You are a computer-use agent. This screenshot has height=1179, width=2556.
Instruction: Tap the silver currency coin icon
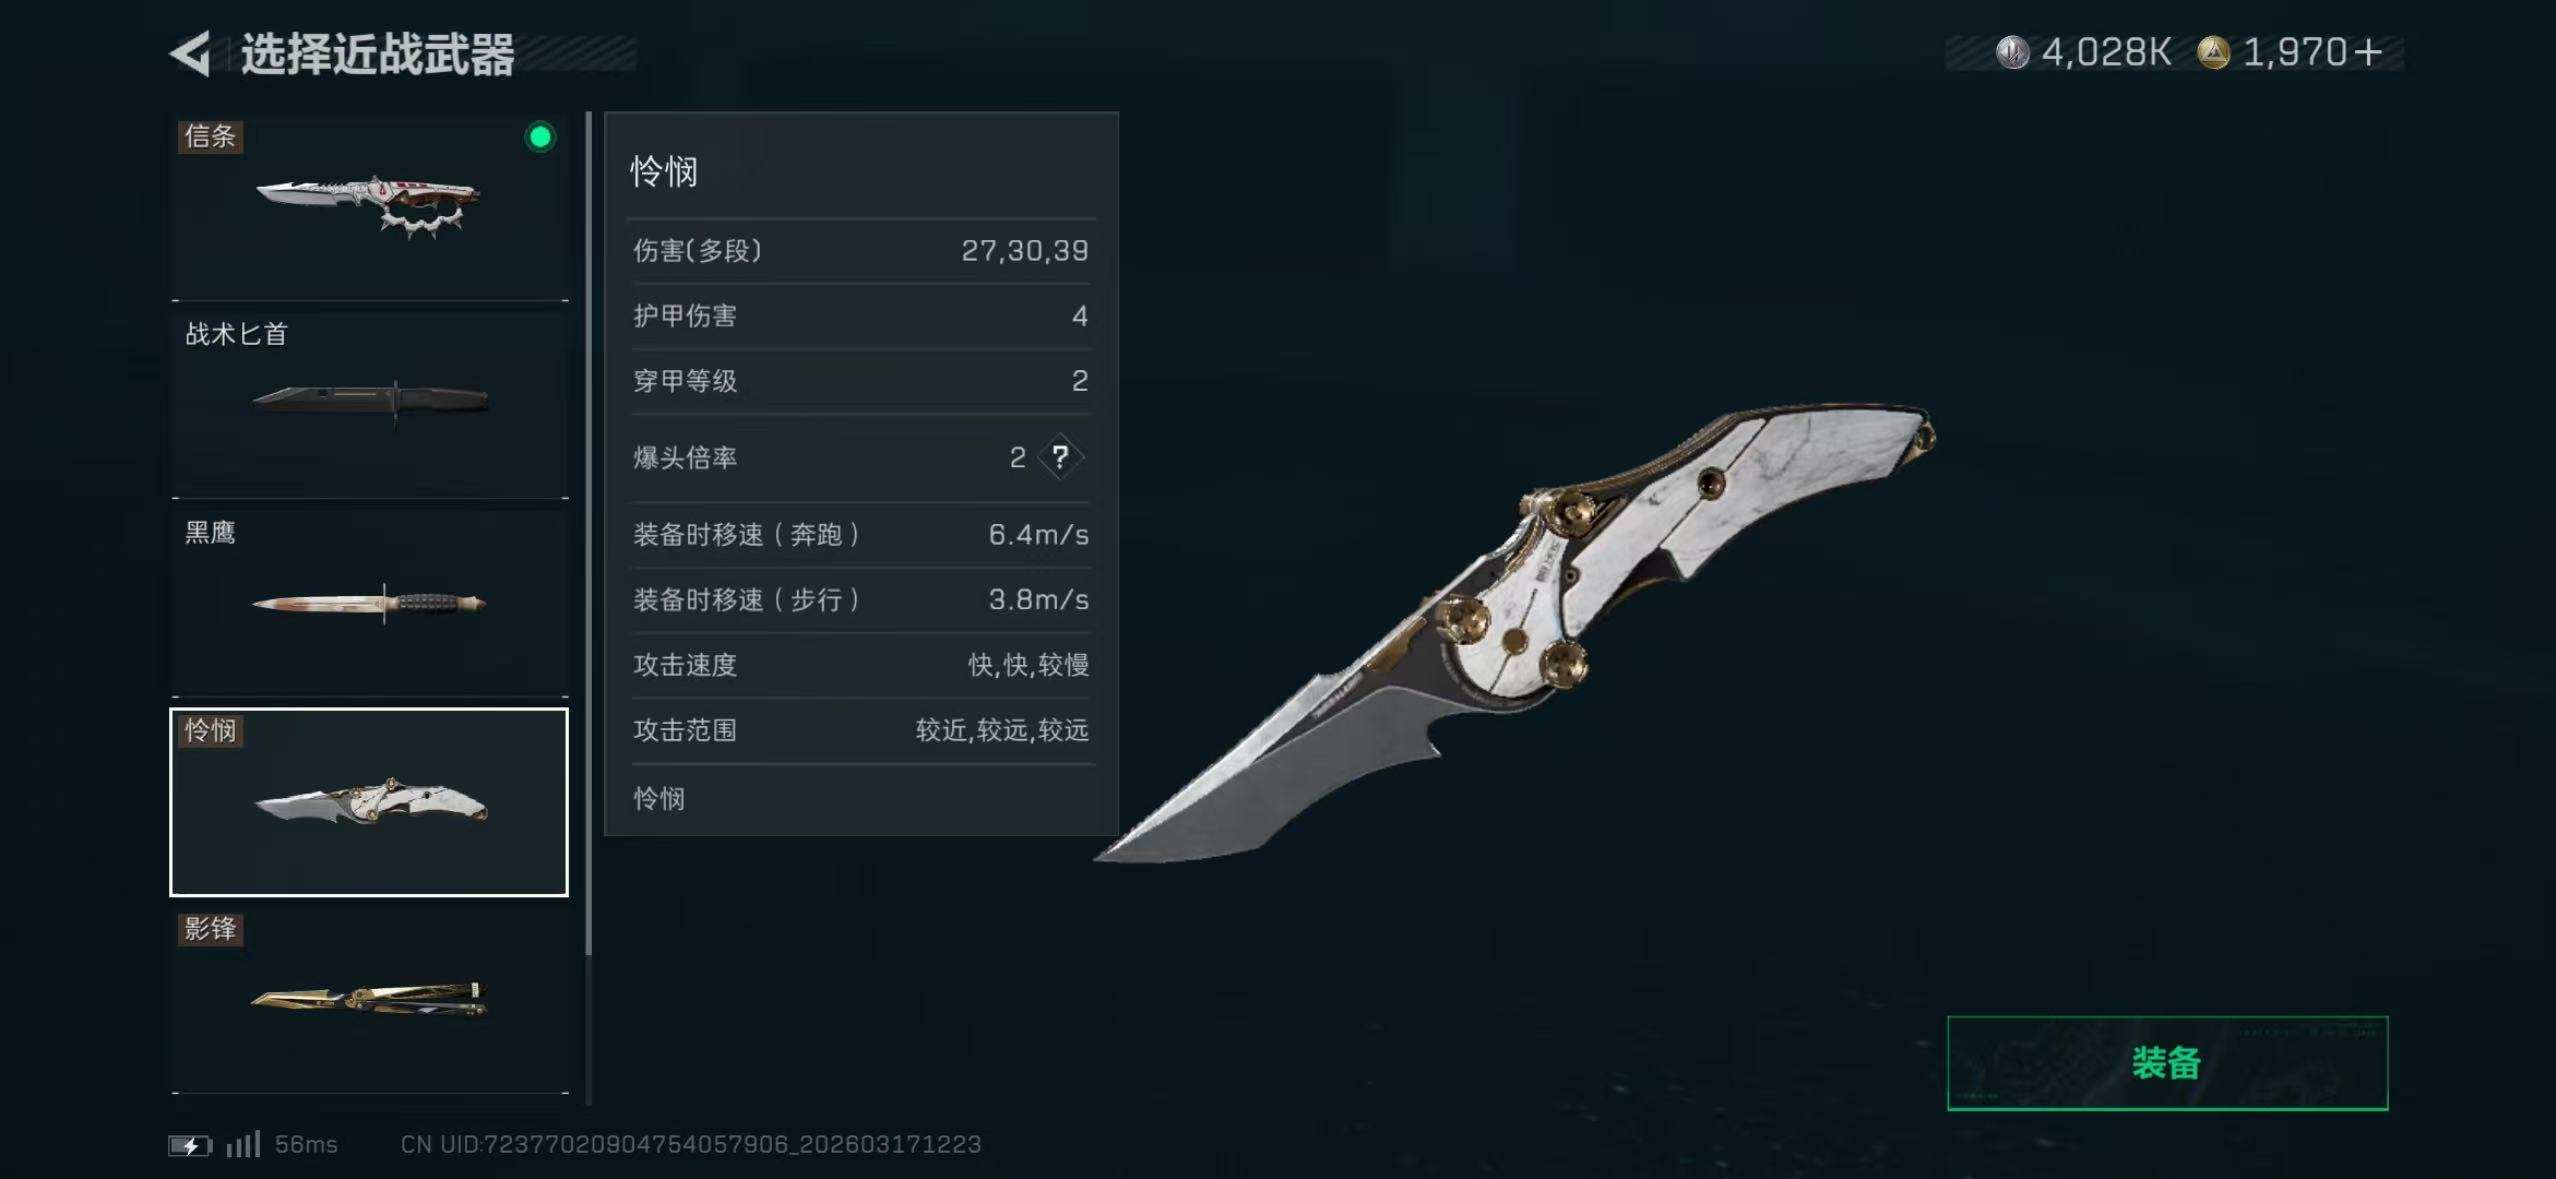coord(2012,52)
